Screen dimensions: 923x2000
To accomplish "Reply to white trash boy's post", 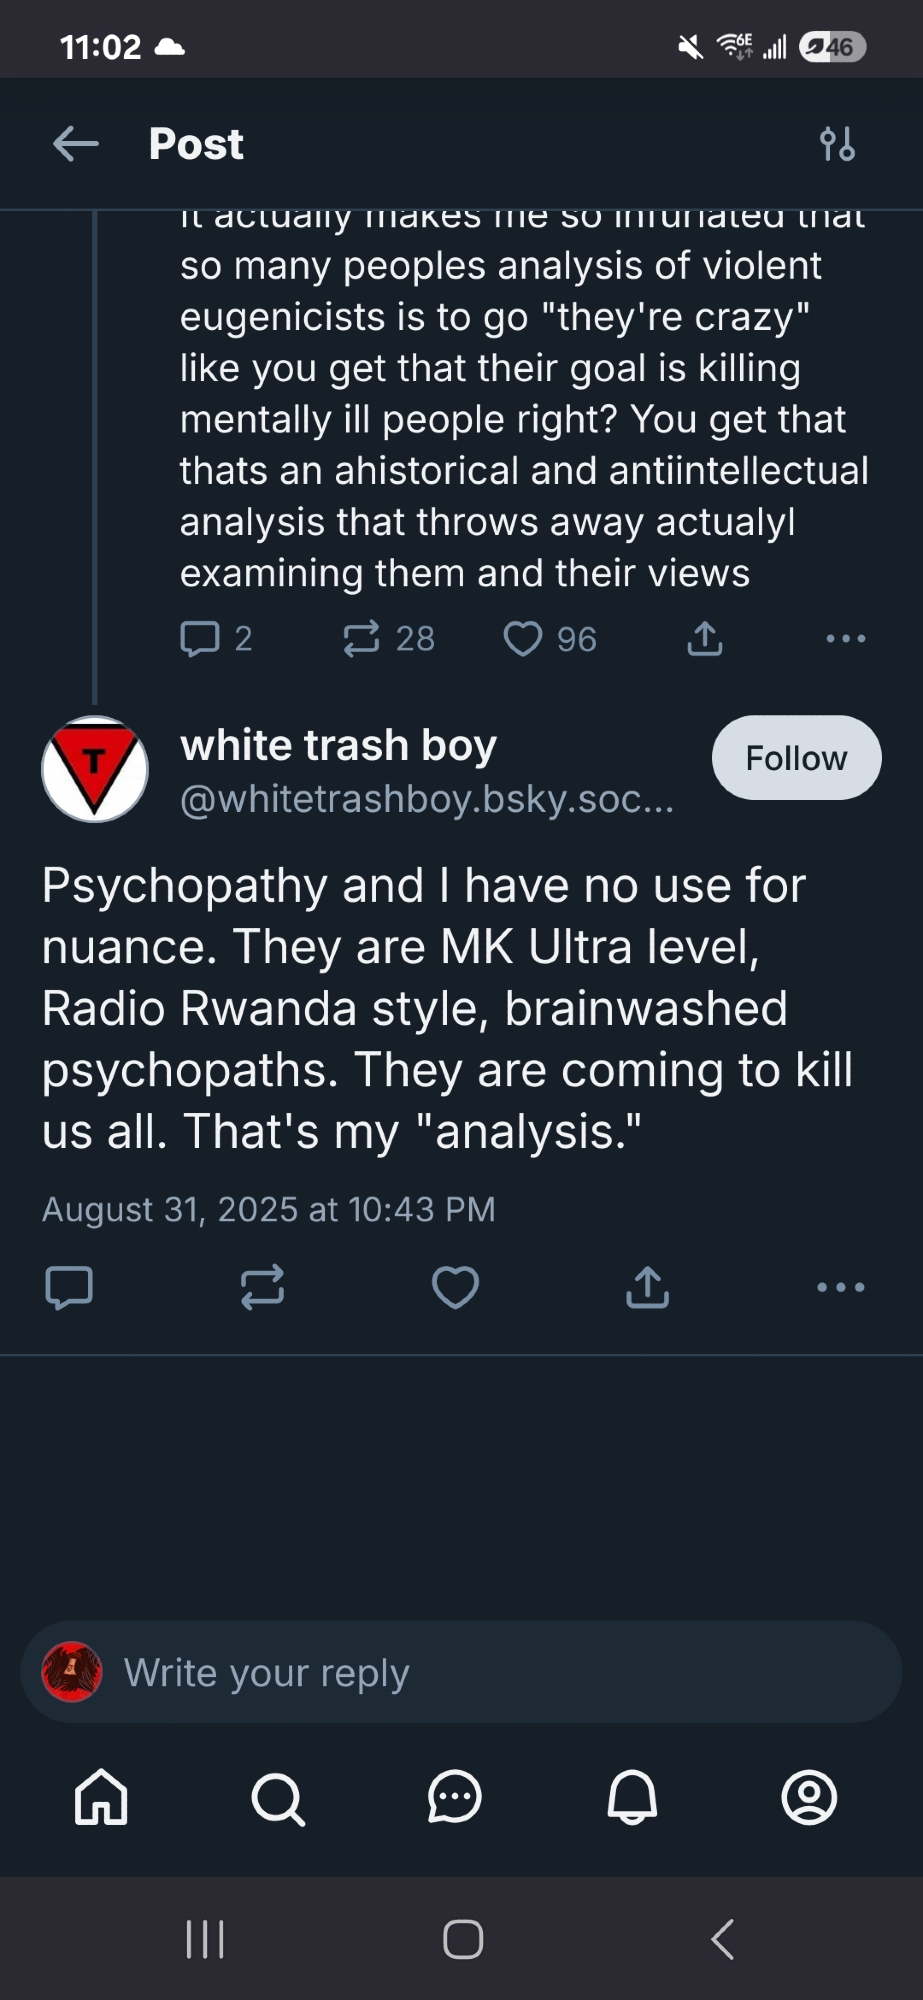I will [x=69, y=1287].
